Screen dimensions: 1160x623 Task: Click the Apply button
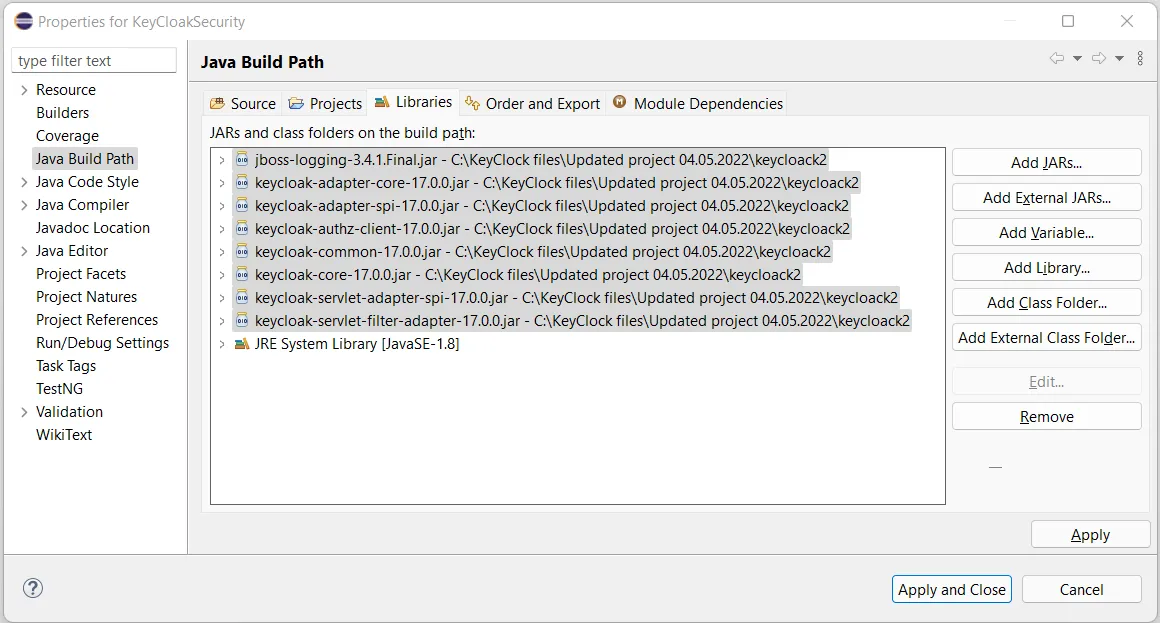[x=1090, y=534]
